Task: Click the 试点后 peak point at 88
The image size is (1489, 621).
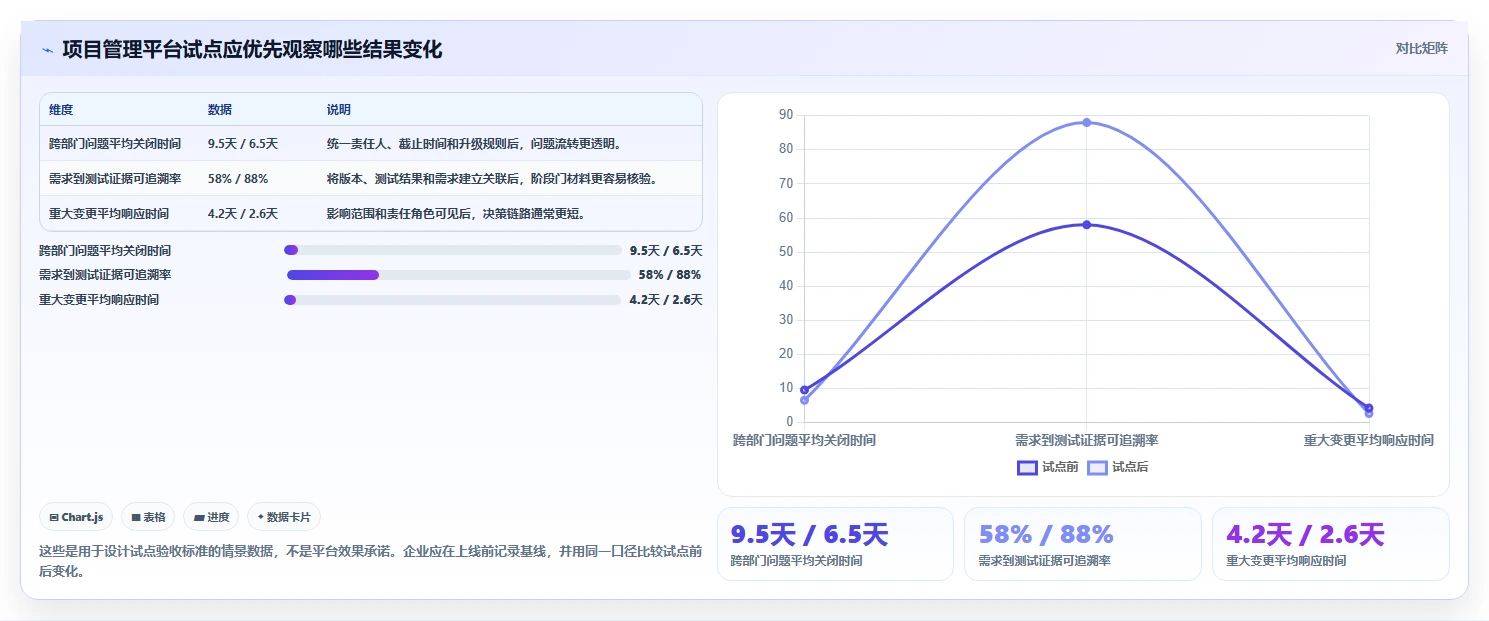Action: pos(1086,122)
